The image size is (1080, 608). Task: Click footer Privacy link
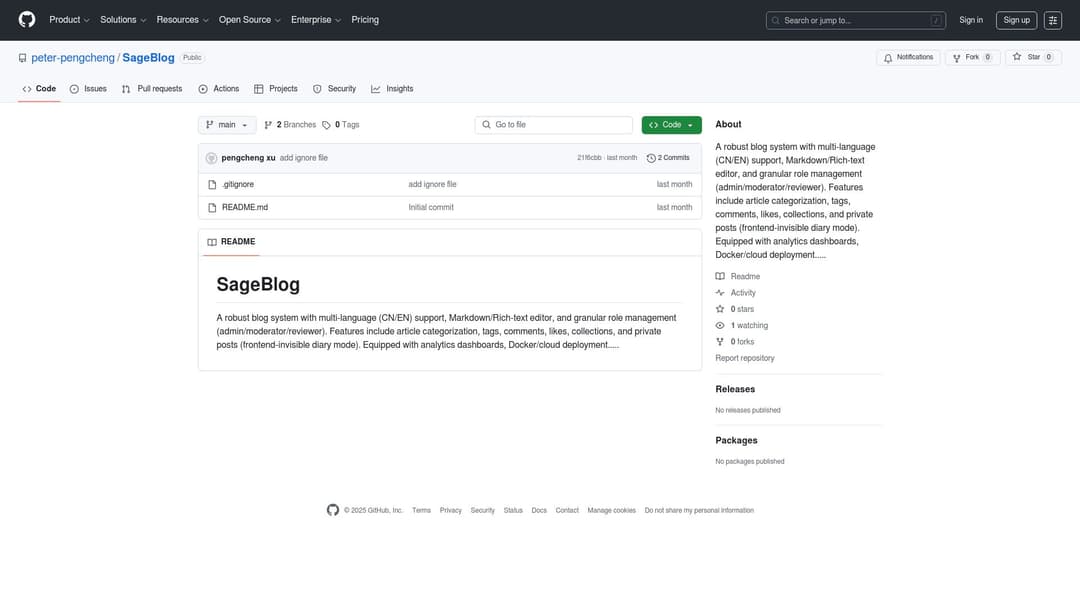(450, 511)
